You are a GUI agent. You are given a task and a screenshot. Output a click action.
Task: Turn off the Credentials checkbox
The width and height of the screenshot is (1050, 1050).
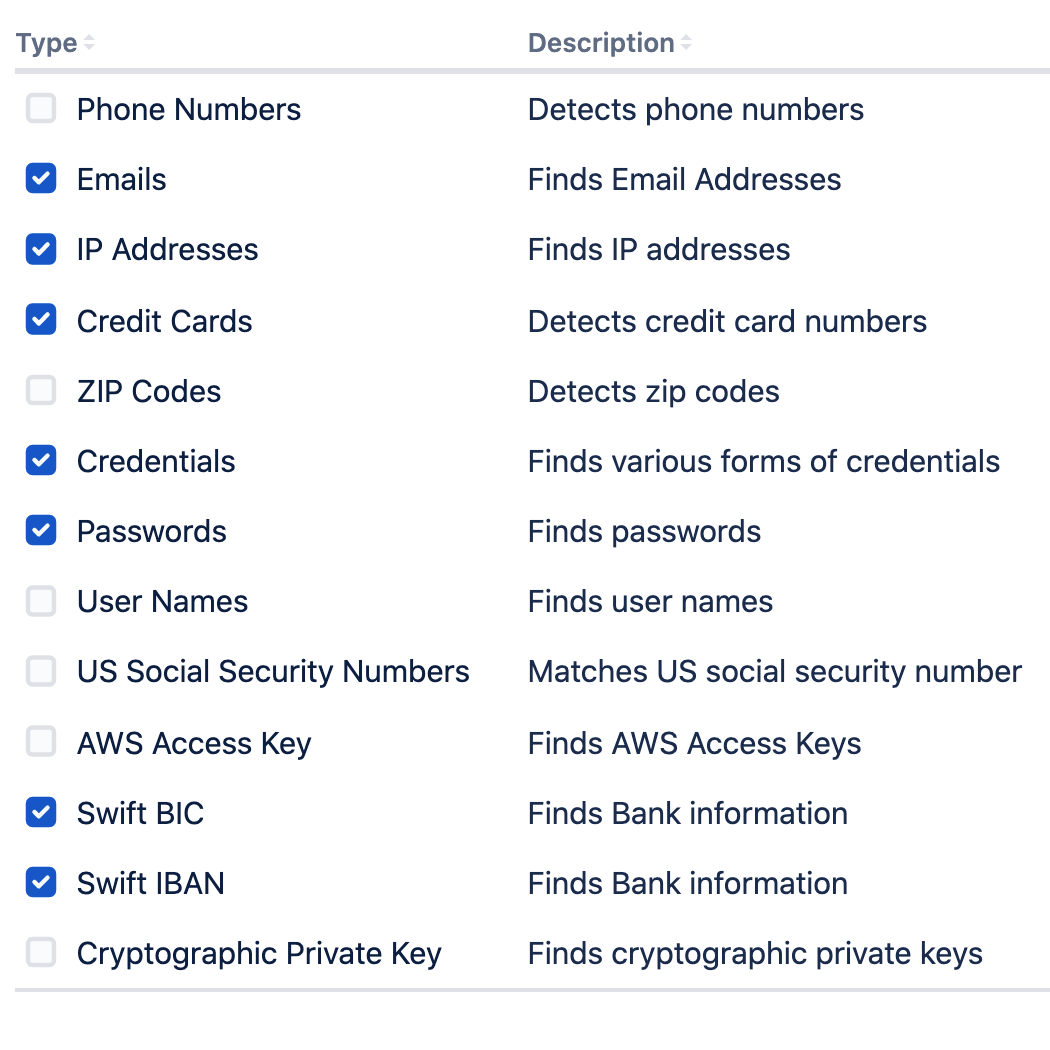[41, 461]
